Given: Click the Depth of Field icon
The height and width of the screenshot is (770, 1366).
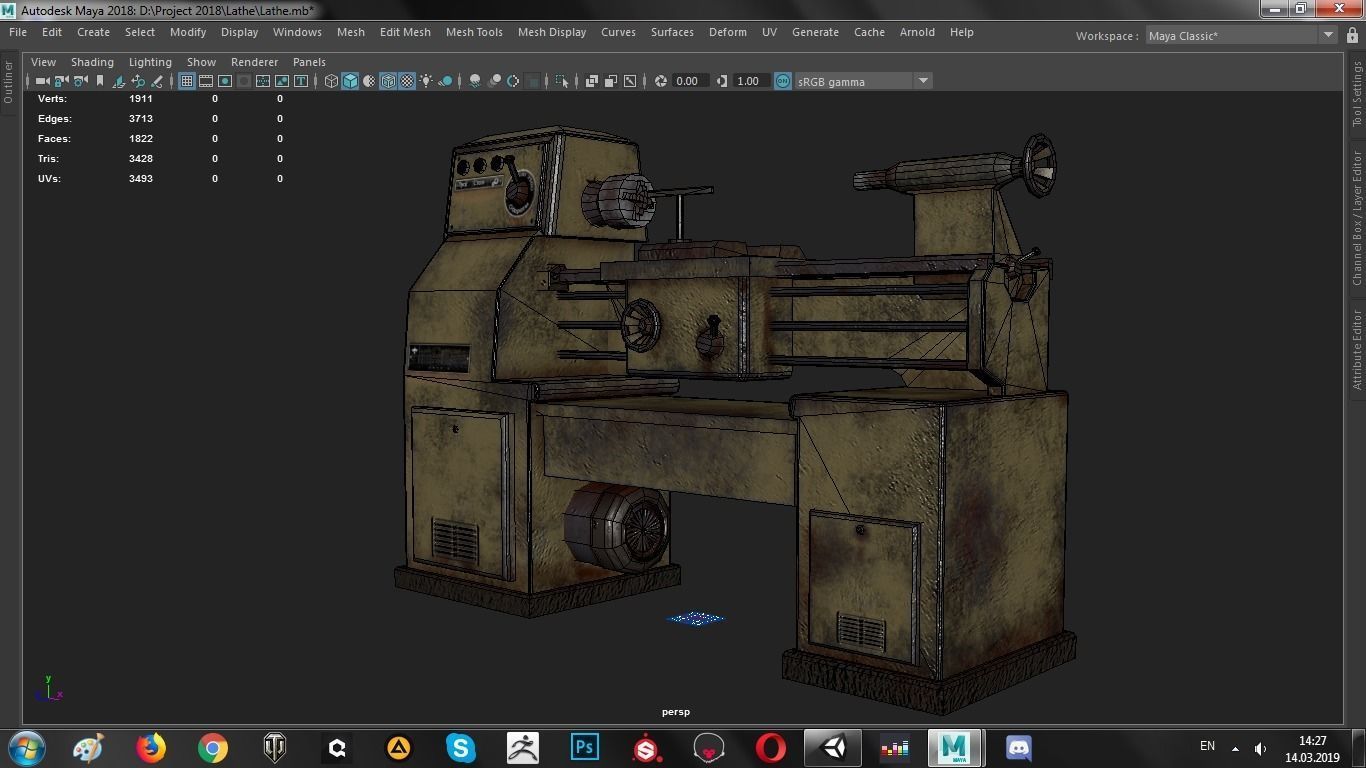Looking at the screenshot, I should click(532, 81).
